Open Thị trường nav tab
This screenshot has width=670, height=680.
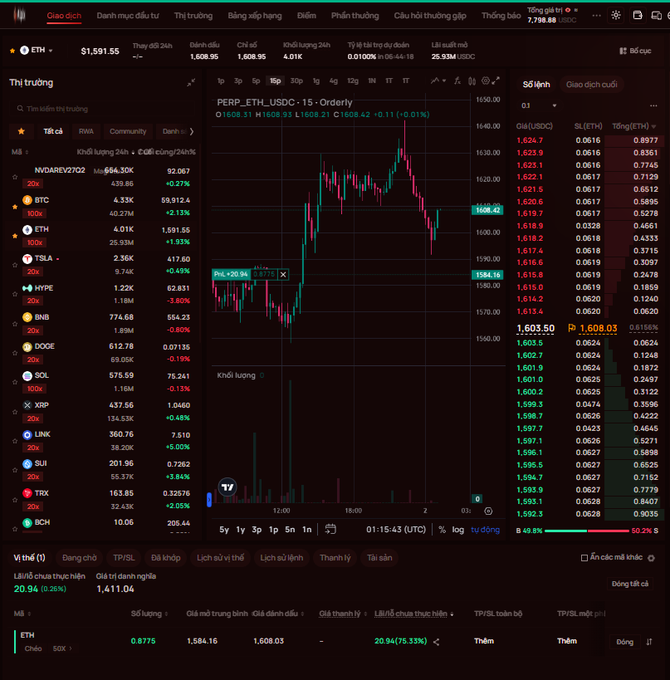click(193, 16)
